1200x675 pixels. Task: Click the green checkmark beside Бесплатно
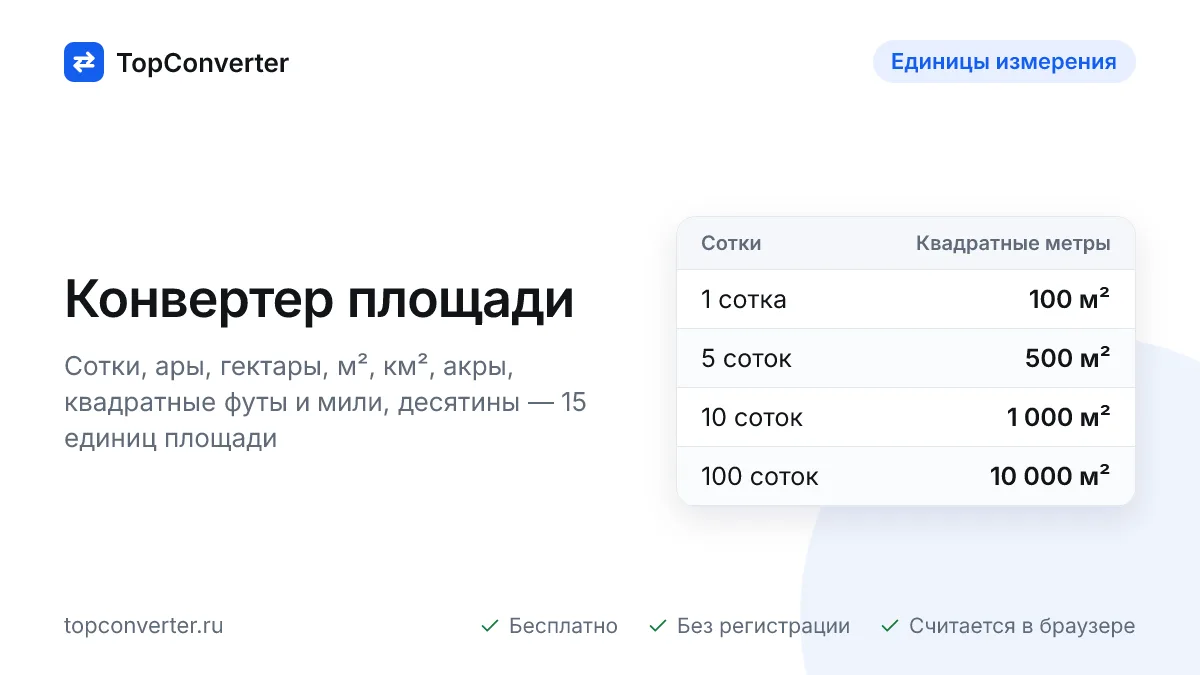(490, 626)
